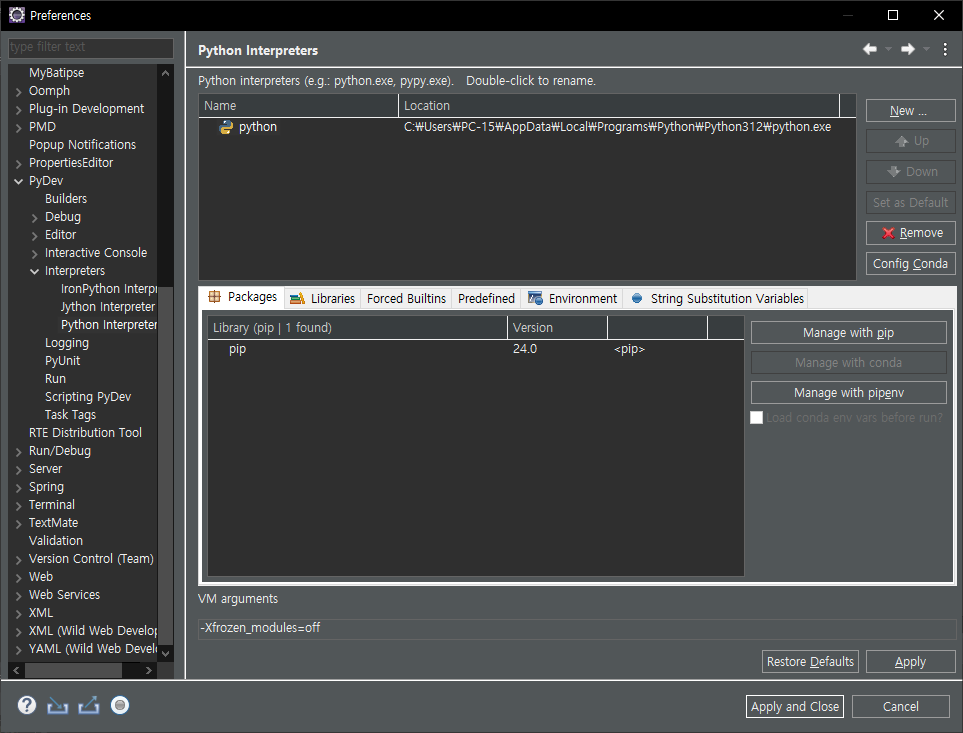
Task: Click the Import preferences icon
Action: click(x=58, y=705)
